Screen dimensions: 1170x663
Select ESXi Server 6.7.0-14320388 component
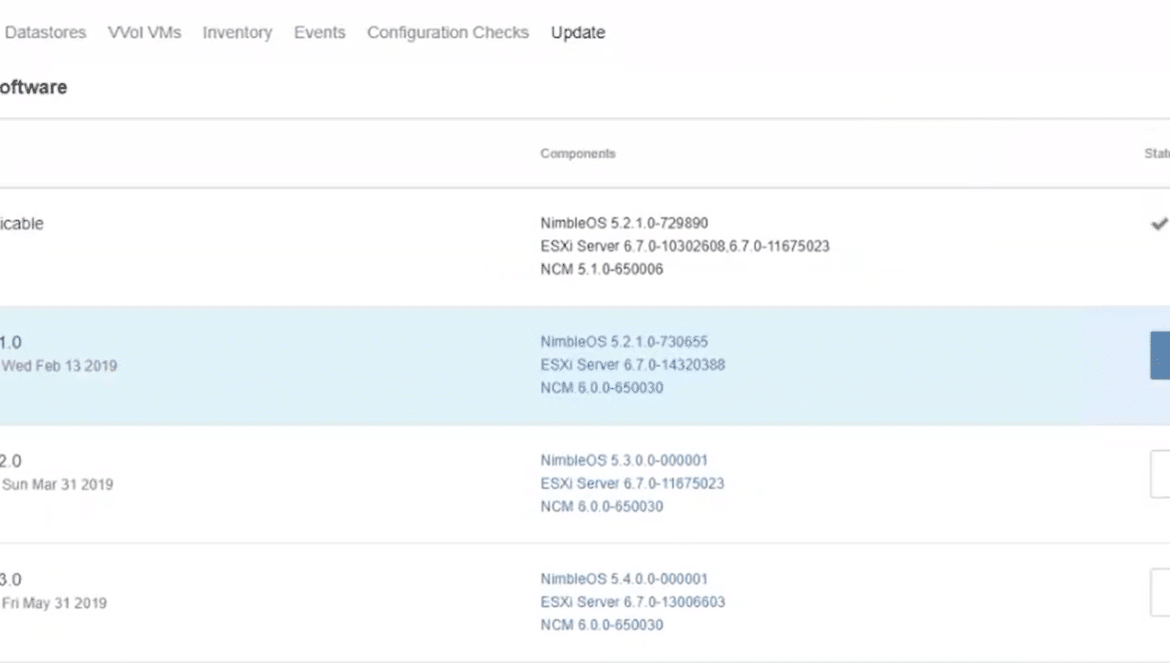click(633, 365)
